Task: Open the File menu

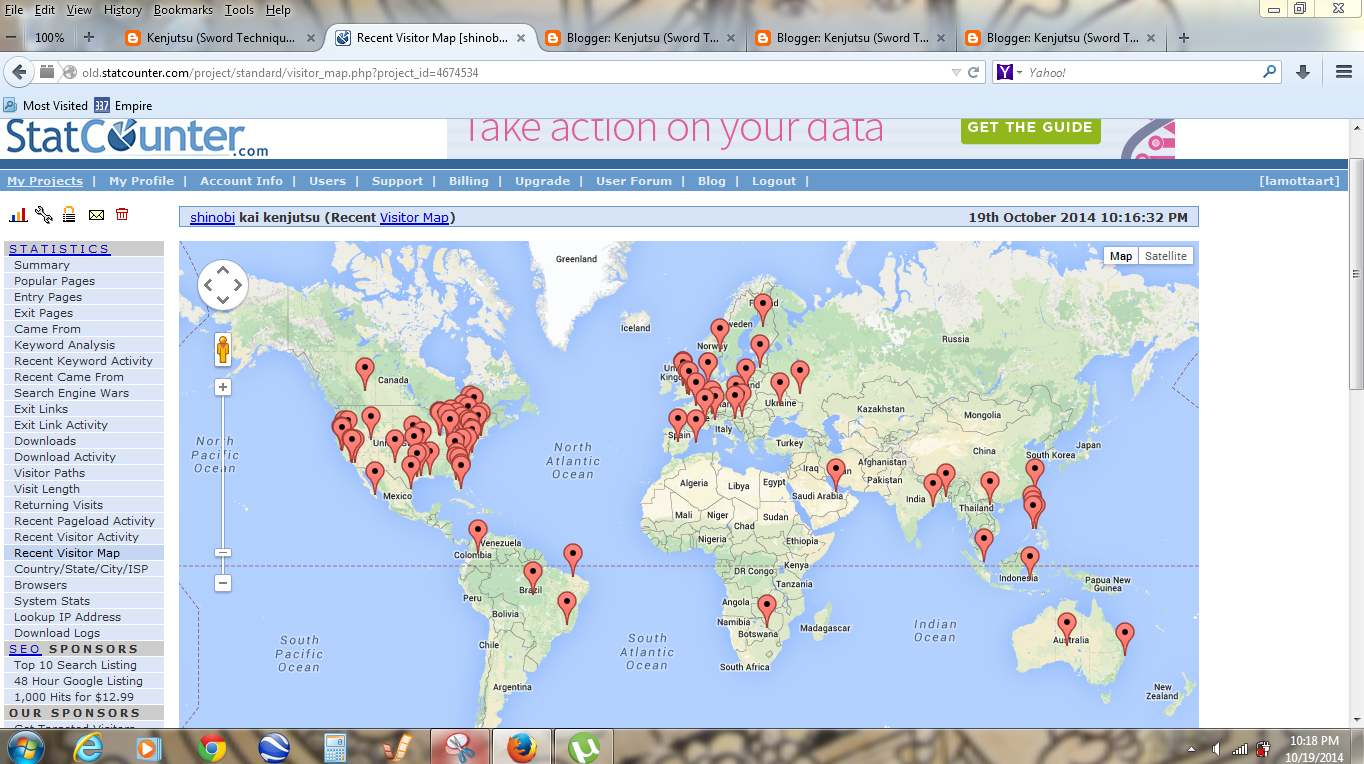Action: 14,10
